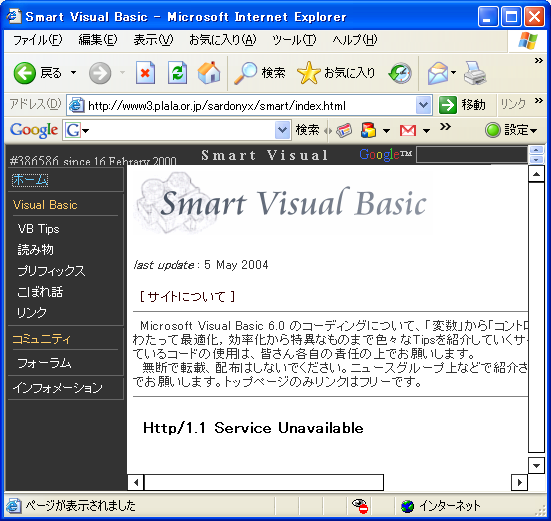Expand the Google toolbar overflow chevron
Image resolution: width=551 pixels, height=521 pixels.
pyautogui.click(x=445, y=126)
